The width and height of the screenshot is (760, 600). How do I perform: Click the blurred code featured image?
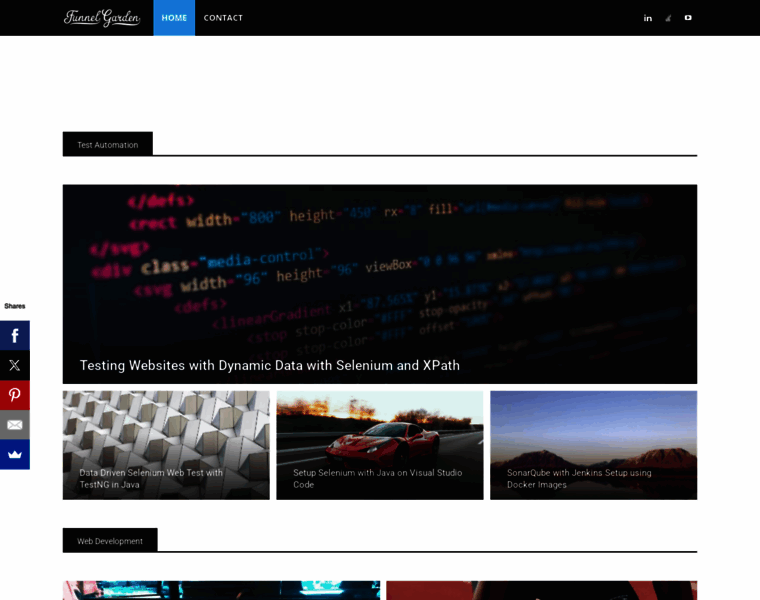[379, 260]
